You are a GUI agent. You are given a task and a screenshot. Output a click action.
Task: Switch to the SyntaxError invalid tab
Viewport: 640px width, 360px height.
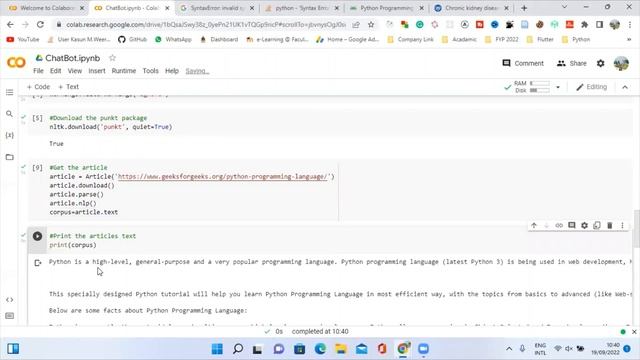[216, 8]
